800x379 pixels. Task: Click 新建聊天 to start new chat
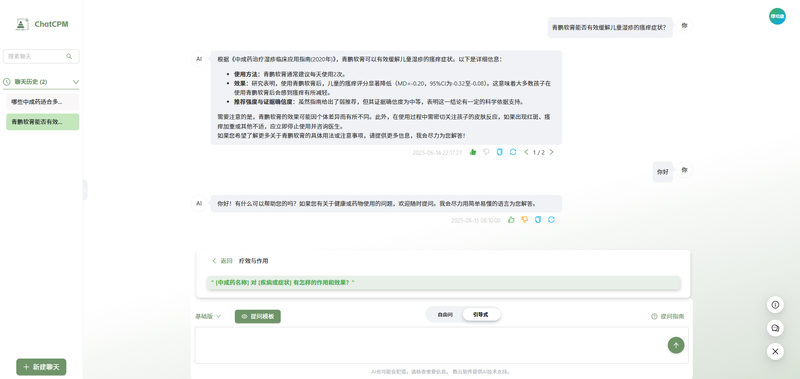pos(41,367)
